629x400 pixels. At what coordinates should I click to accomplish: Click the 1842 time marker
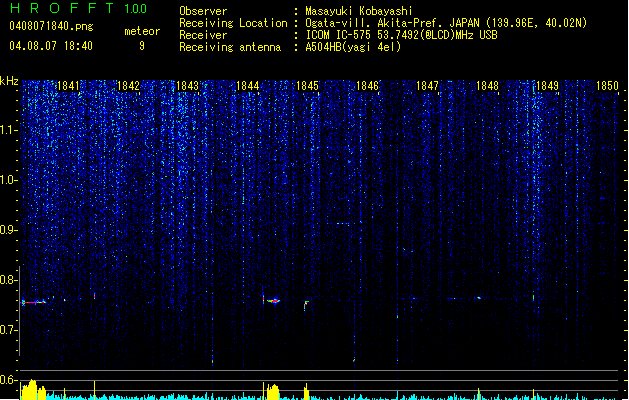[128, 86]
